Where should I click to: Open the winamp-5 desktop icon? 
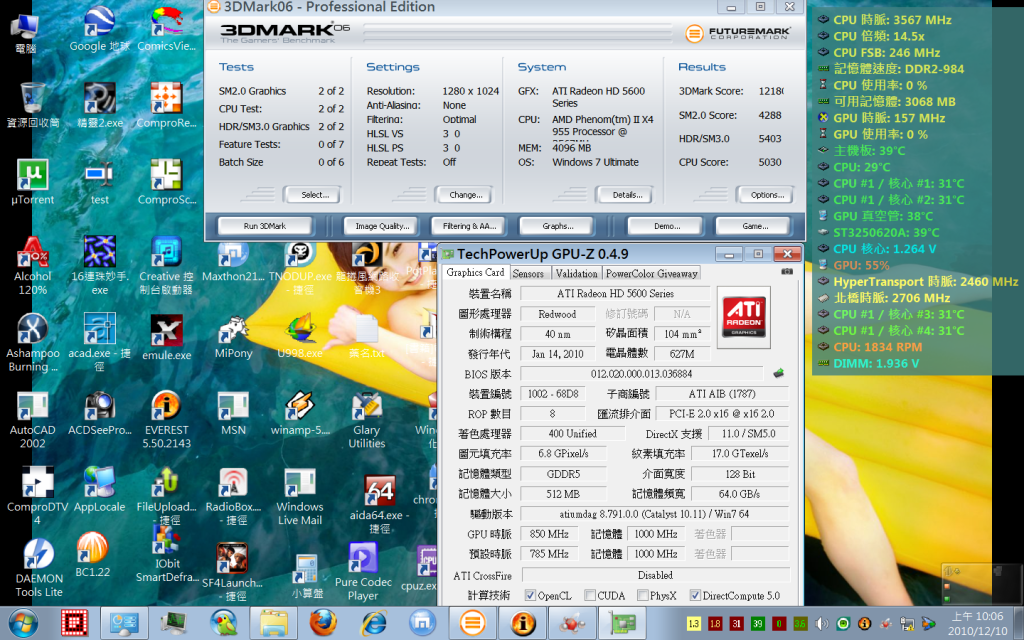(x=300, y=413)
